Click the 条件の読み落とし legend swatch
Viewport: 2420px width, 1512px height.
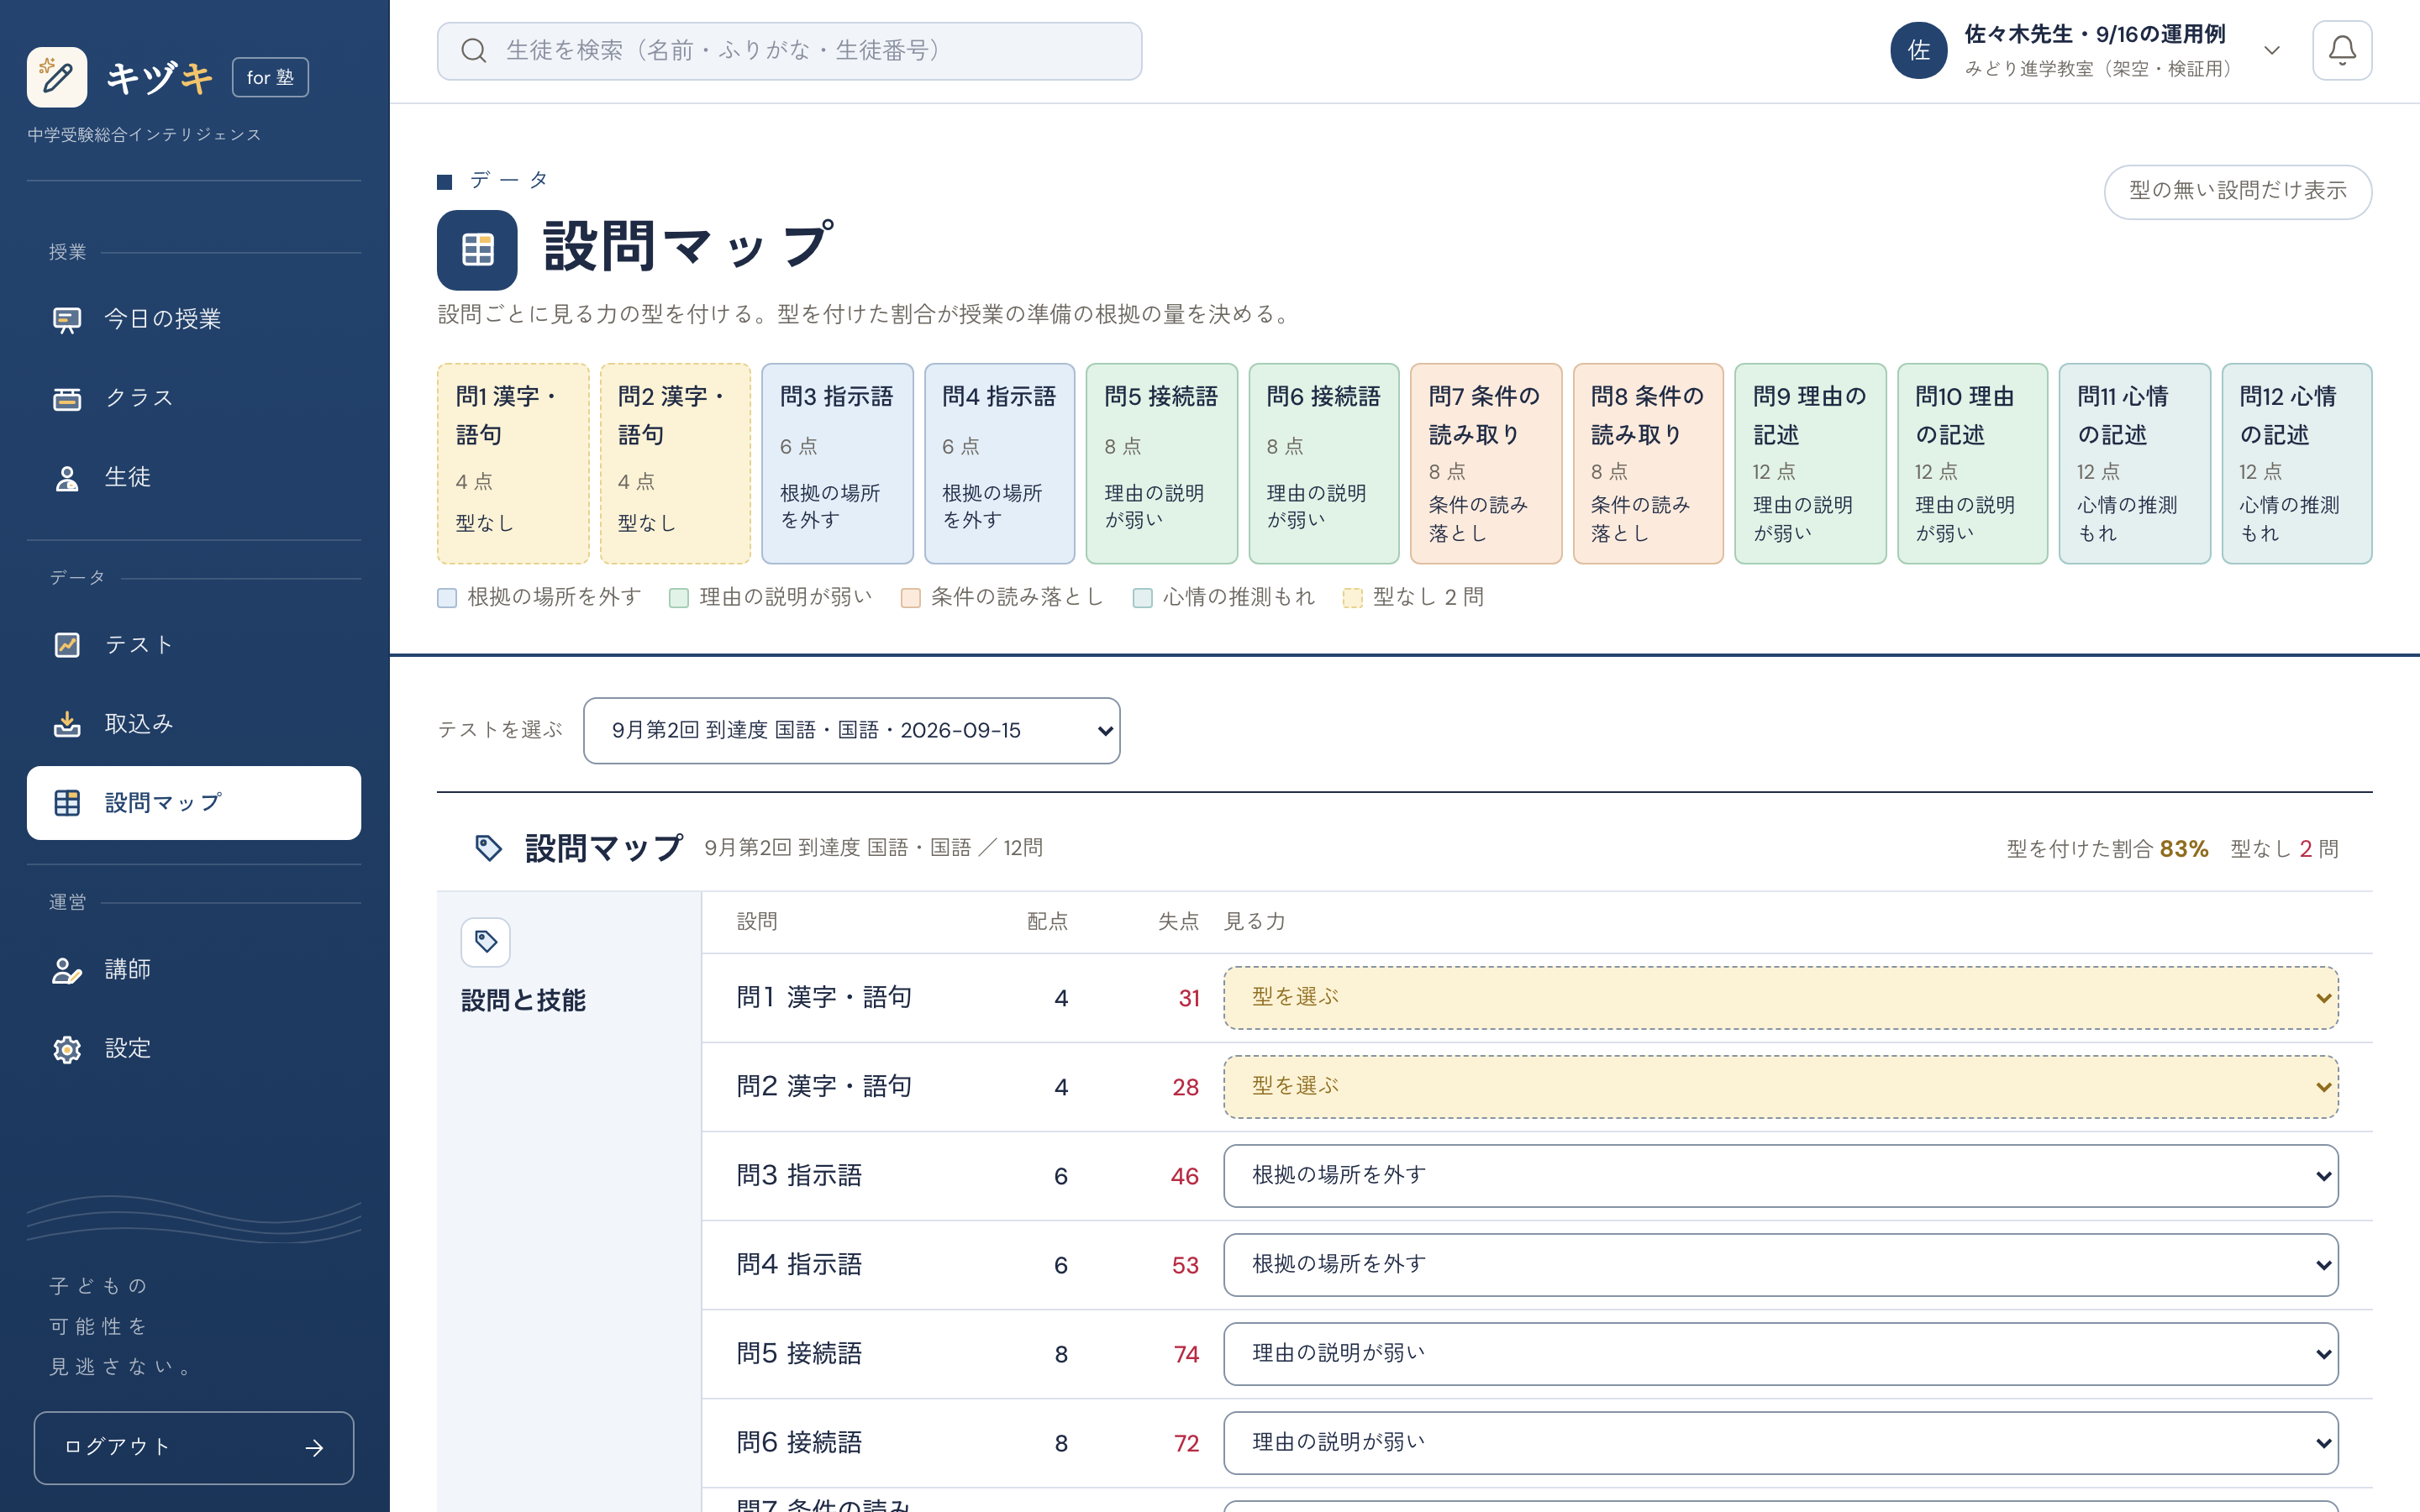point(910,598)
